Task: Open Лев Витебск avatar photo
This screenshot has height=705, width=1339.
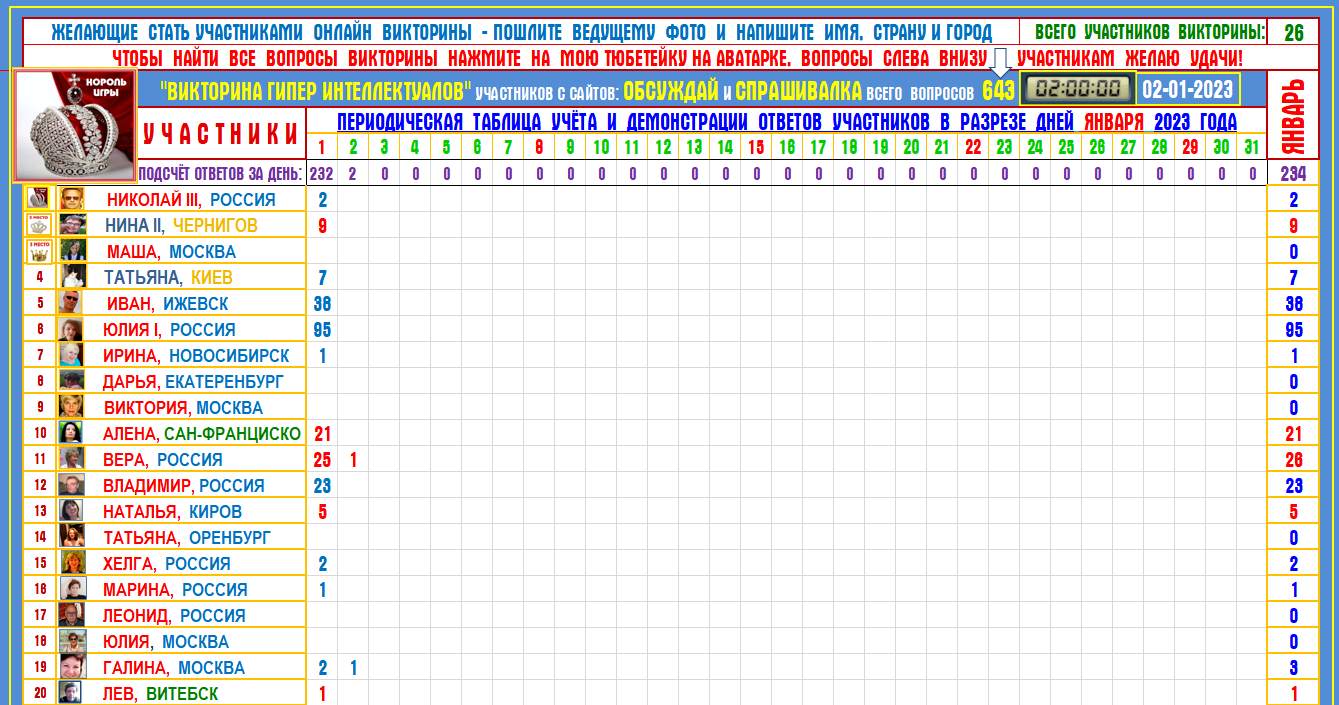Action: click(x=70, y=693)
